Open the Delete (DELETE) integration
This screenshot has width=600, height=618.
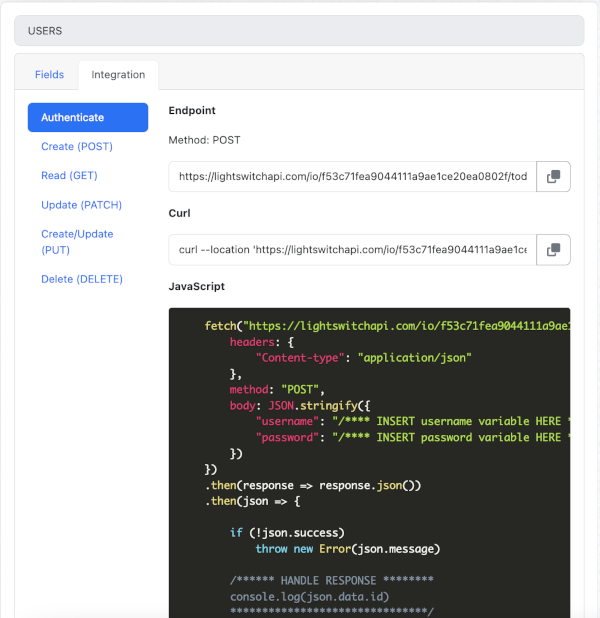click(x=82, y=279)
